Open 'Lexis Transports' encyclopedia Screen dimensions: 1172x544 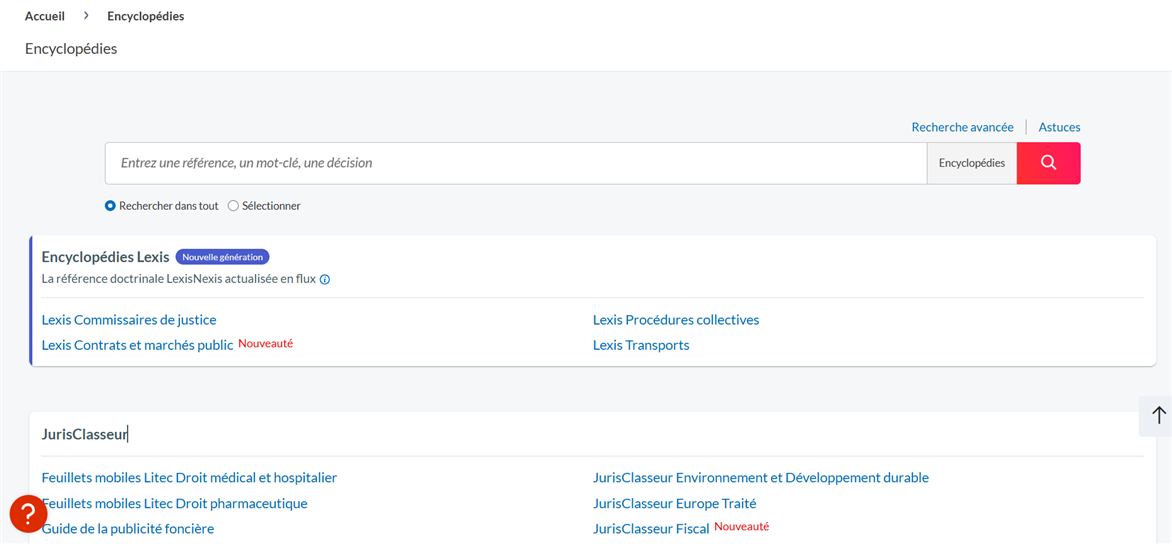coord(641,345)
